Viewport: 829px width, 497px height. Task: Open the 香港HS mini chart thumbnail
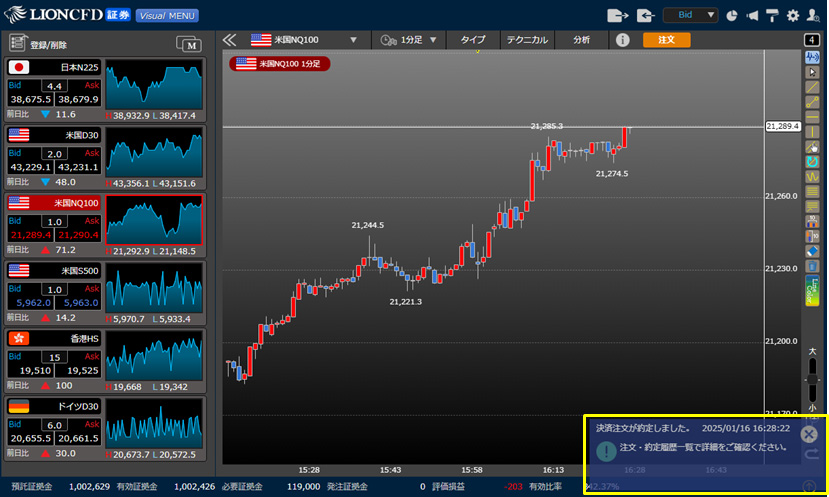coord(154,355)
